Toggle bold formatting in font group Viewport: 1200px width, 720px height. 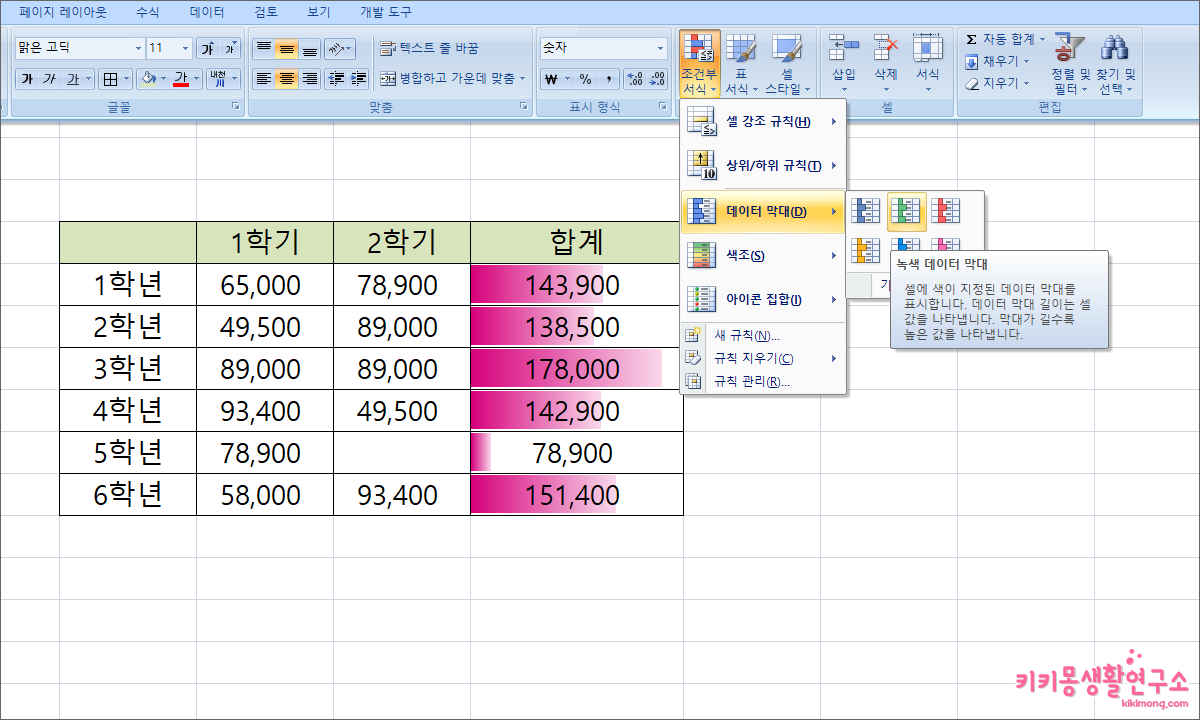tap(27, 79)
